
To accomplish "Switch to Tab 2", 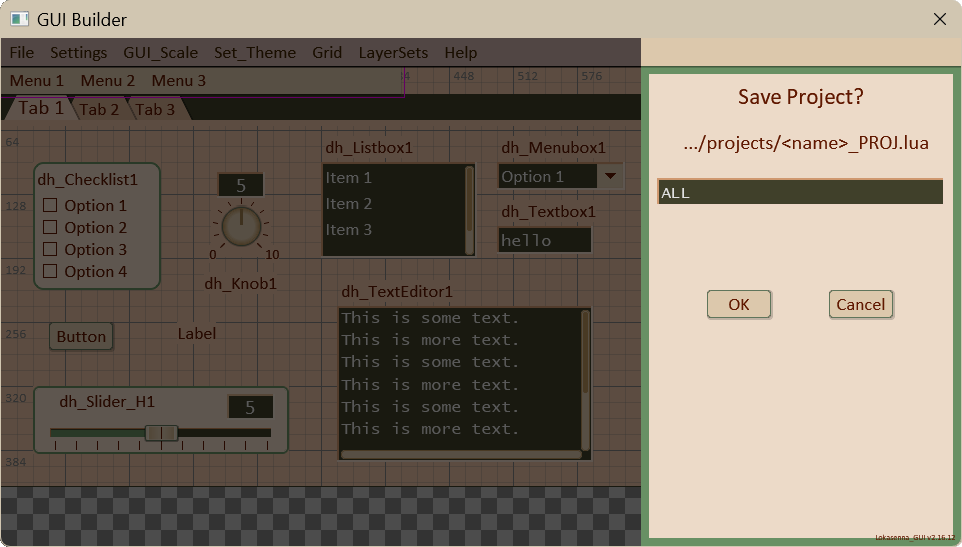I will 99,109.
